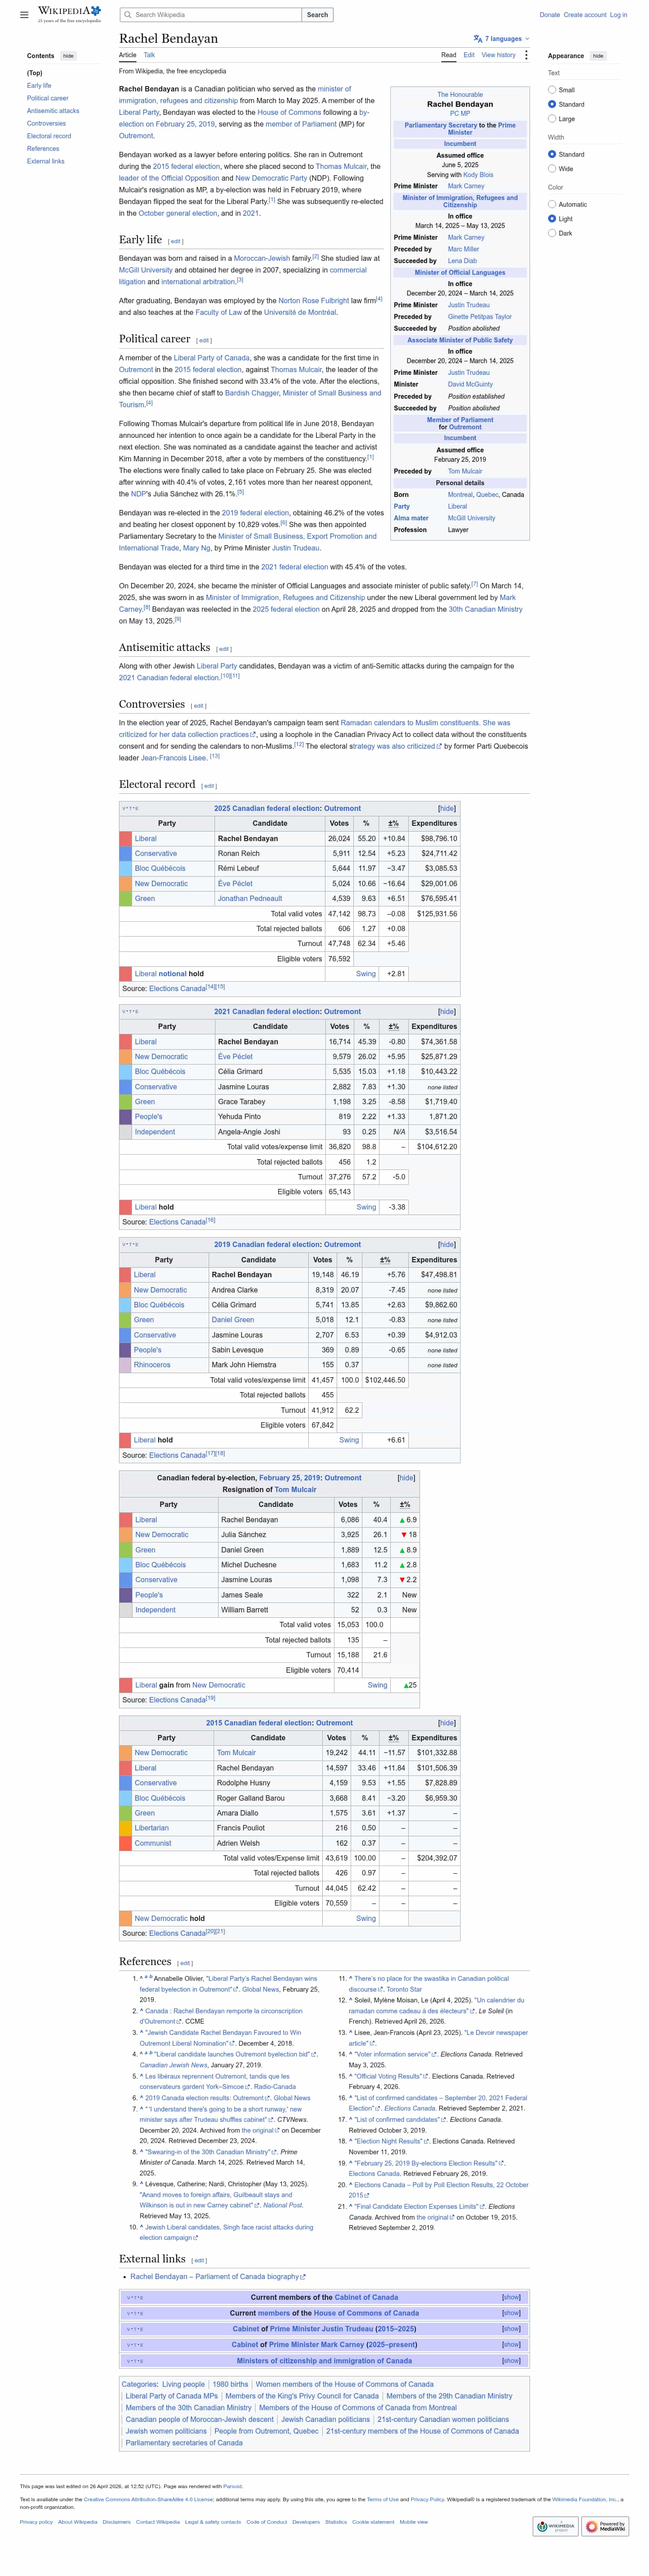Jump to Early life in Contents
649x2576 pixels.
[x=39, y=86]
